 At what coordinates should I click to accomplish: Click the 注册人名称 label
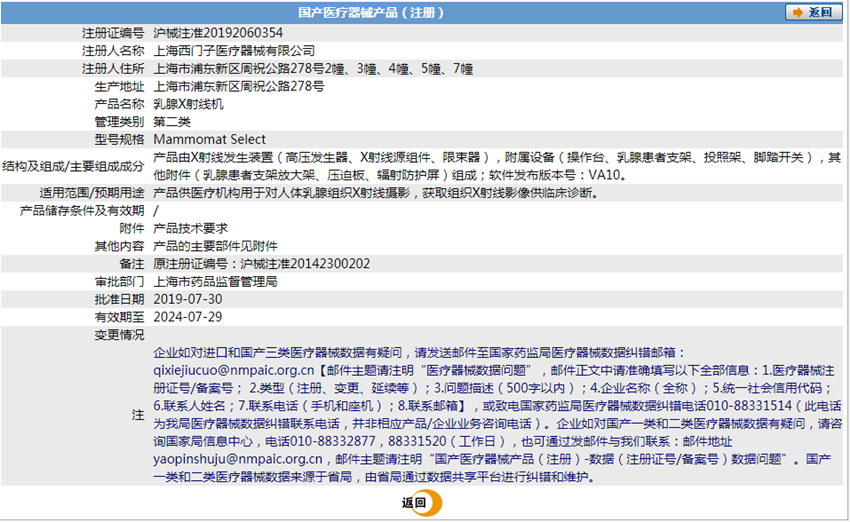pyautogui.click(x=113, y=51)
